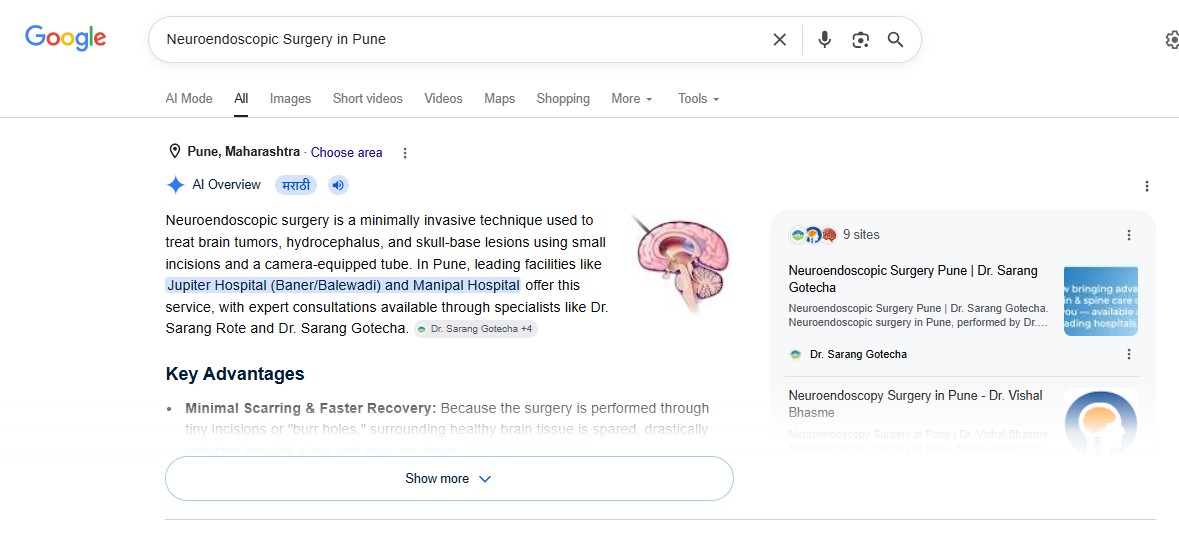Clear the search box with X icon
1179x542 pixels.
tap(780, 40)
